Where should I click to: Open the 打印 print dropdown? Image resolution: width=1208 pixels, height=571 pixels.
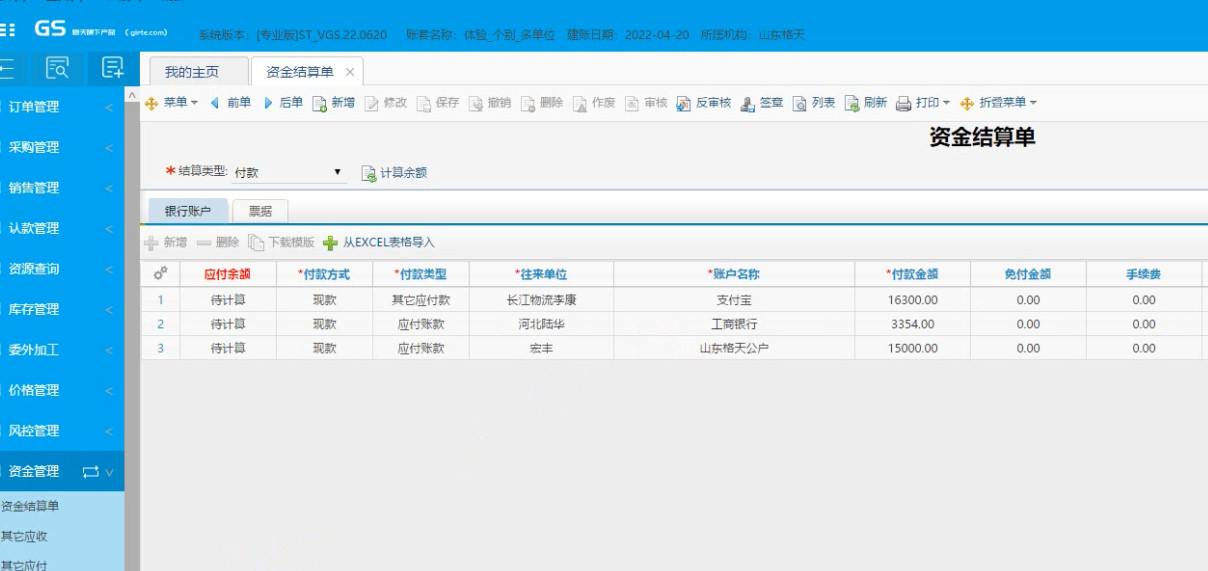pyautogui.click(x=923, y=102)
